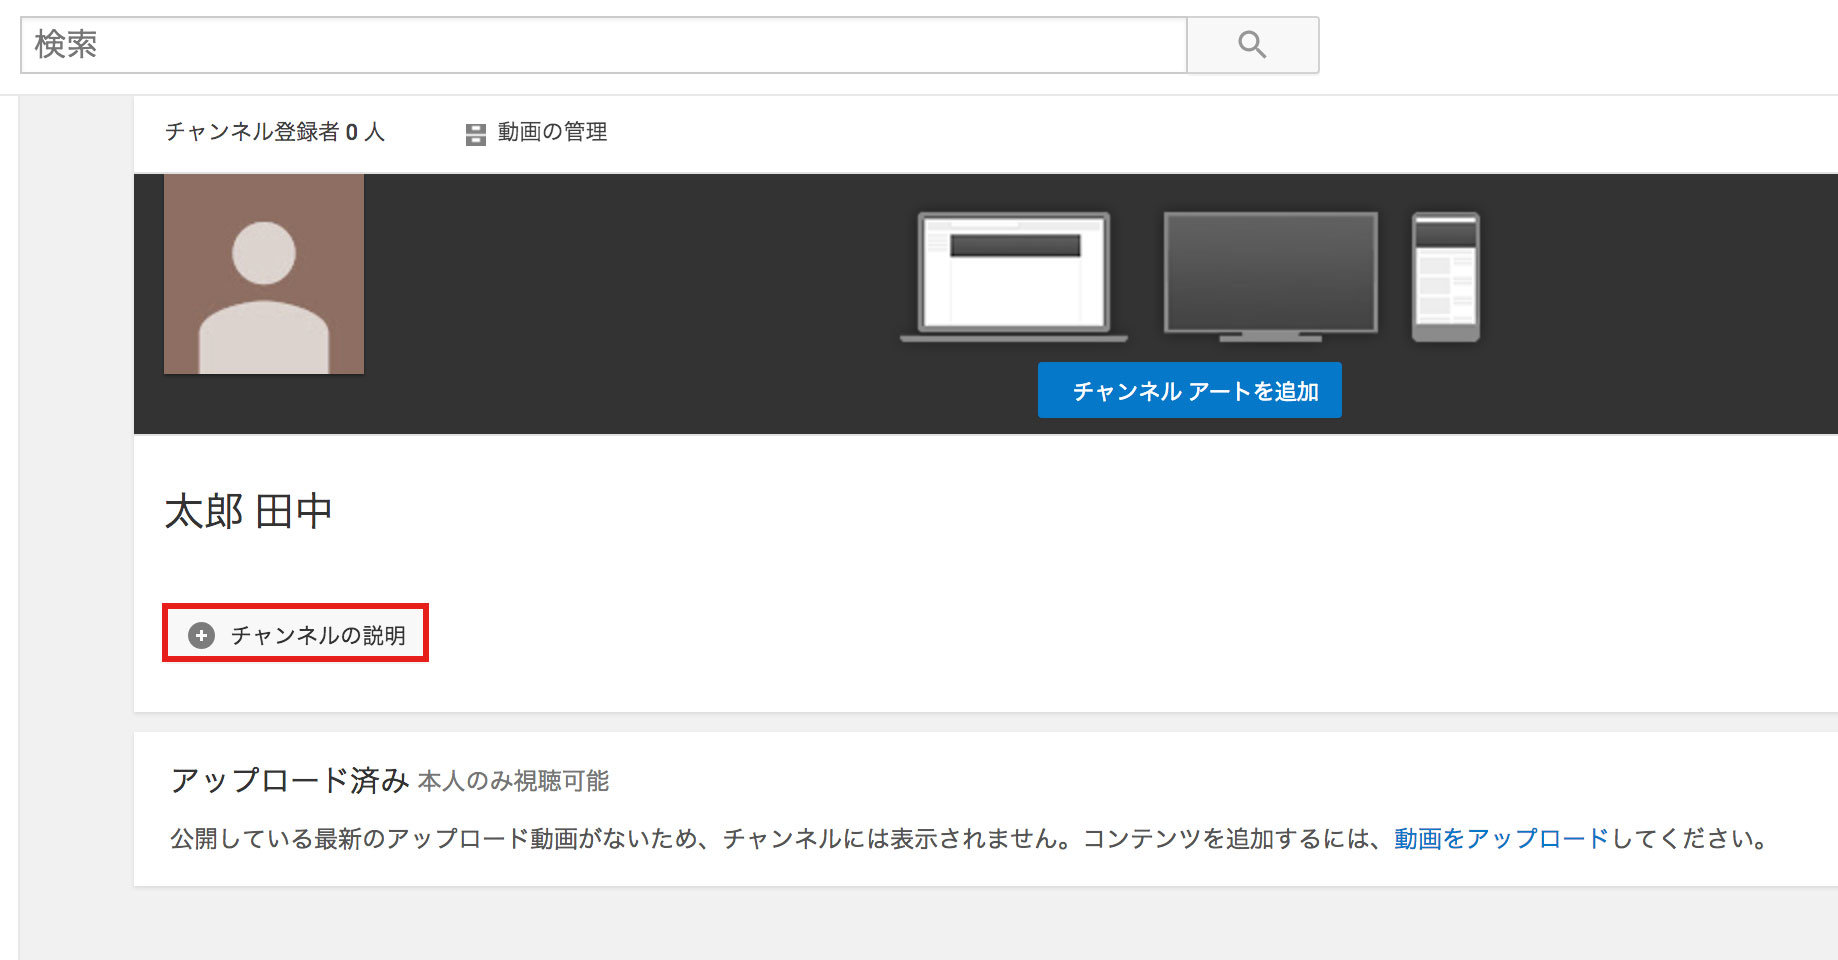
Task: Focus the 検索 search input field
Action: point(604,45)
